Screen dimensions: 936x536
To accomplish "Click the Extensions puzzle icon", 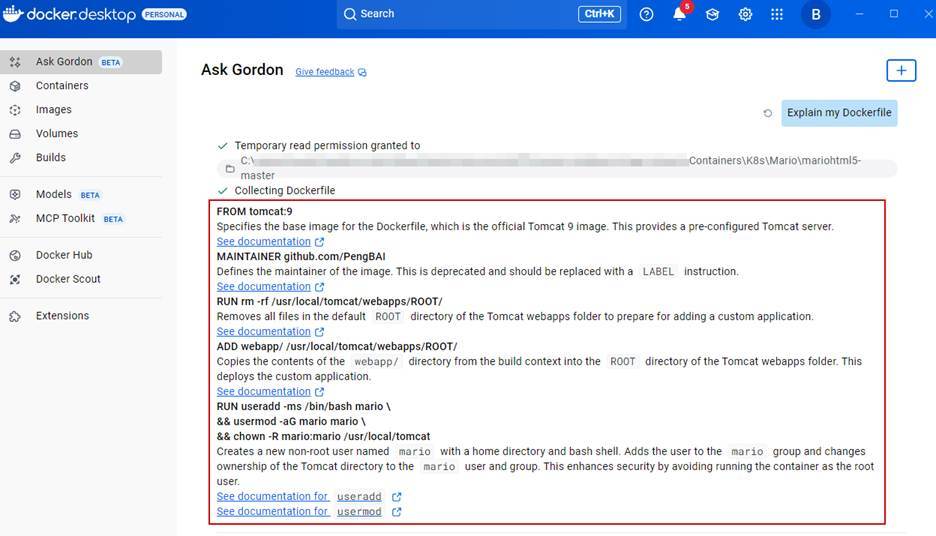I will (x=15, y=316).
